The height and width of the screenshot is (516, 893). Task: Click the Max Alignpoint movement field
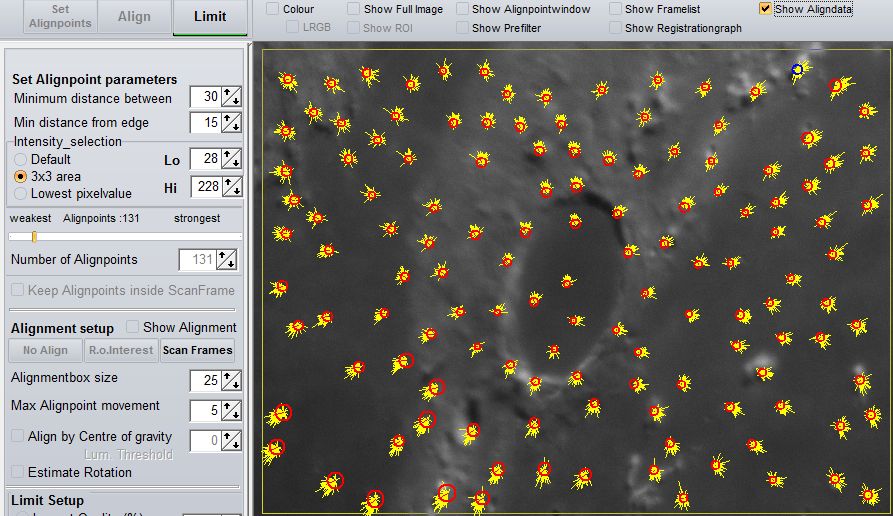[205, 411]
